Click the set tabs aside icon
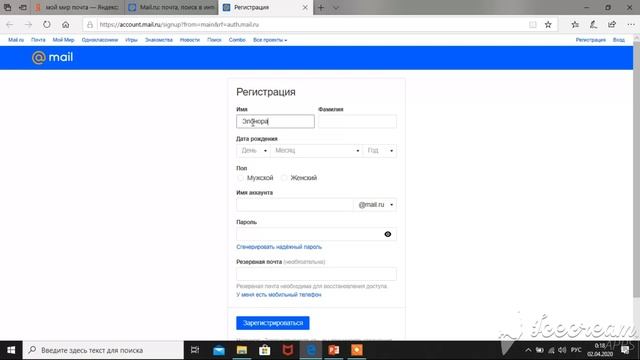Screen dimensions: 640x360 click(23, 7)
